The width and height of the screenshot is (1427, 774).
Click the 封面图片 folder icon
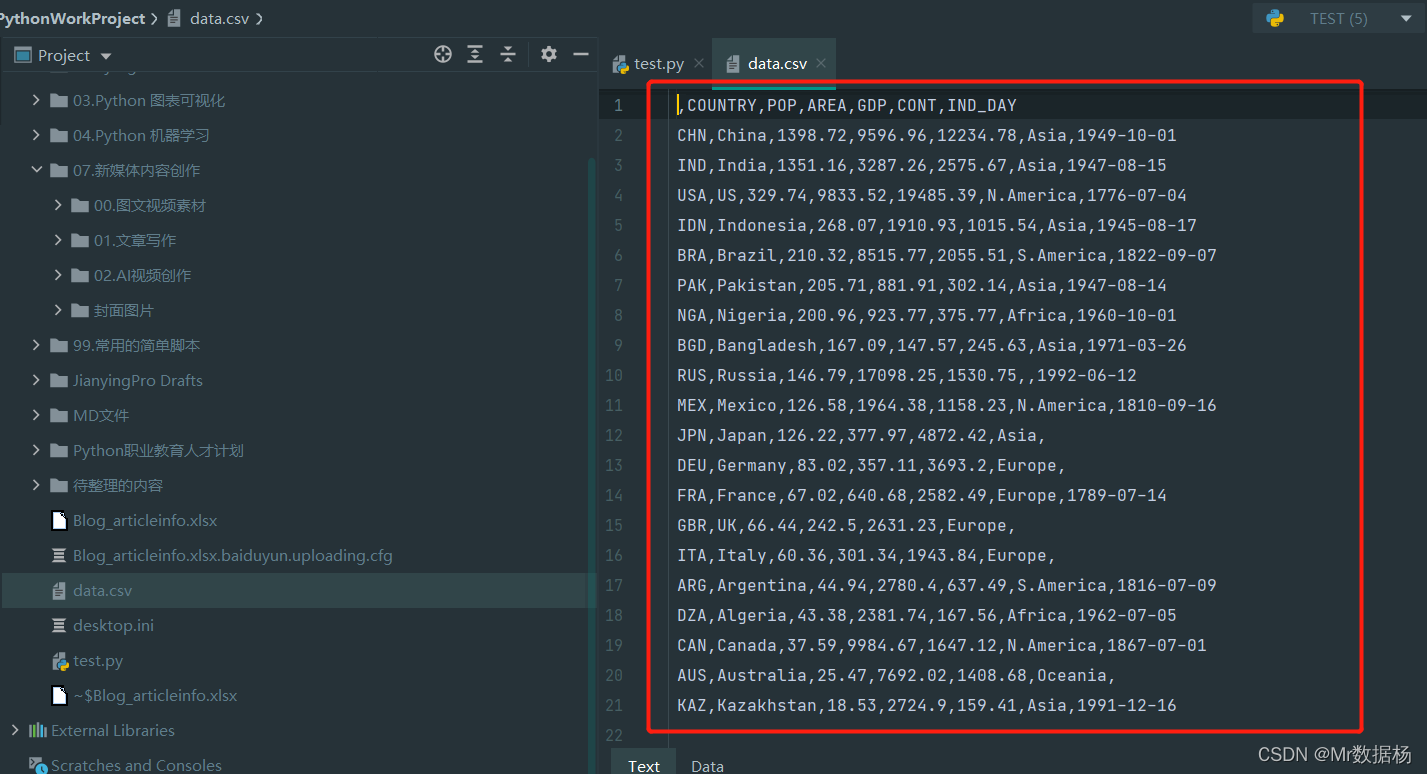pos(81,310)
